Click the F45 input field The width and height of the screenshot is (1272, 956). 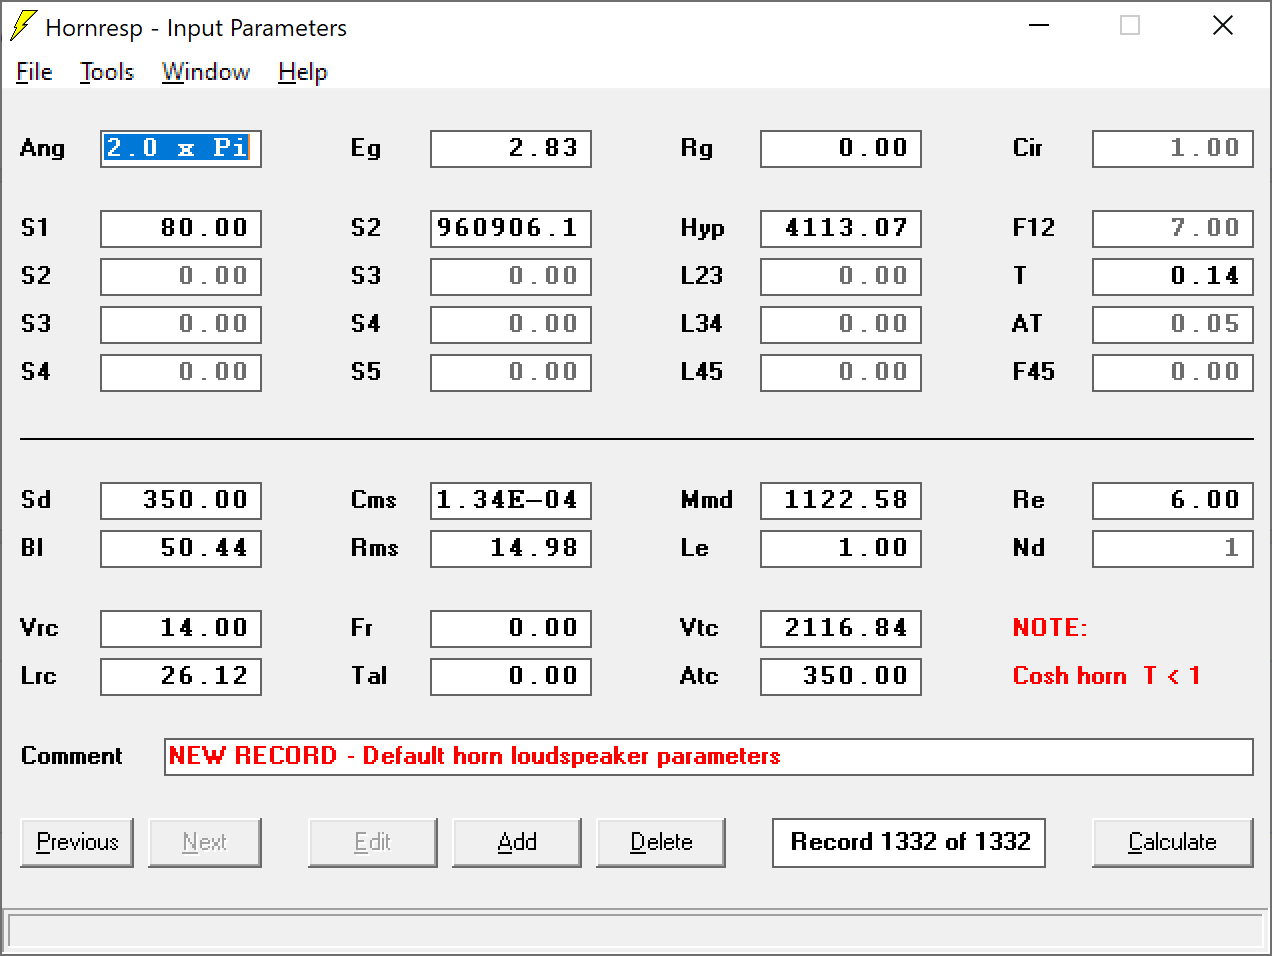tap(1173, 373)
